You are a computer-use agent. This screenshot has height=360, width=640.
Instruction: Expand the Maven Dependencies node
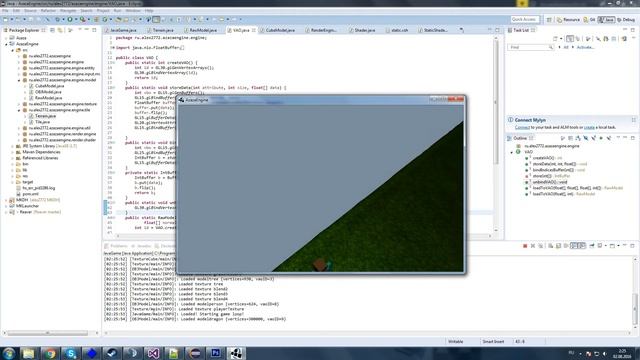tap(12, 152)
